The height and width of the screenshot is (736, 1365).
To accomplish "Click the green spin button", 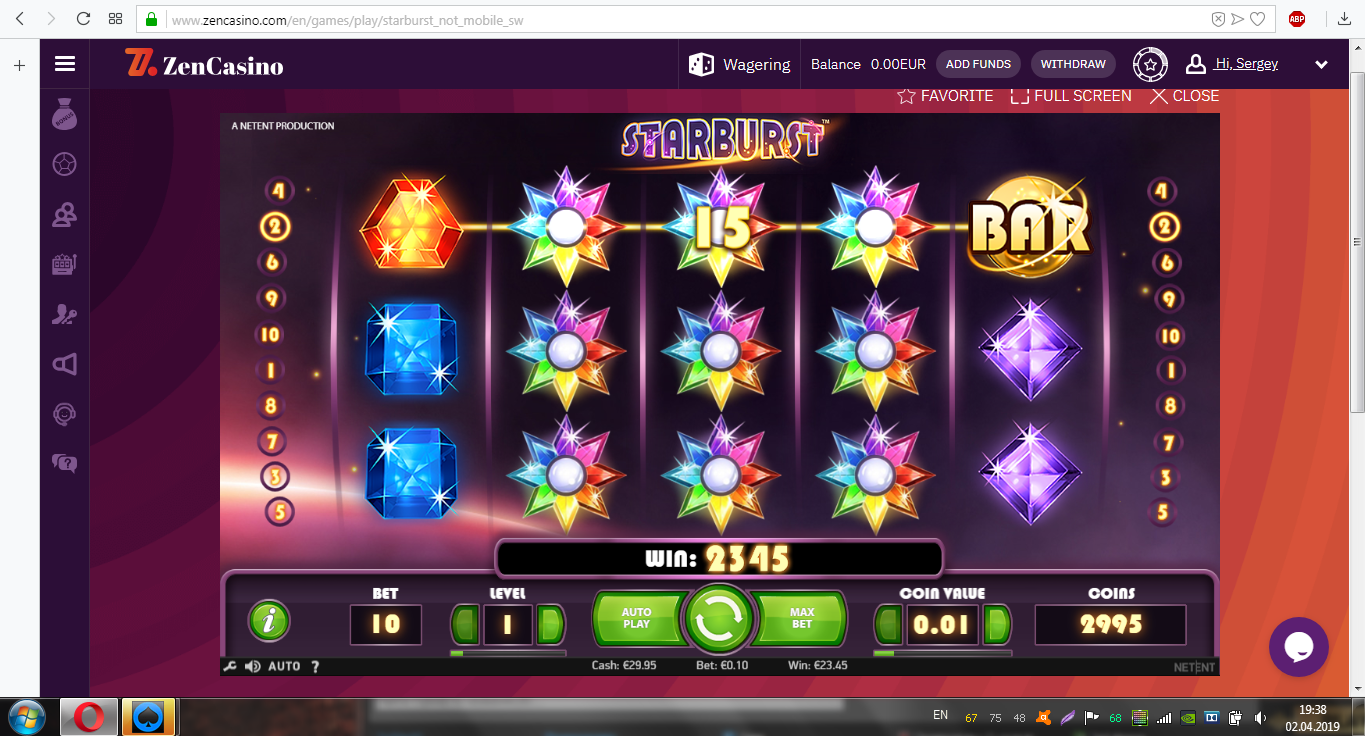I will point(718,620).
